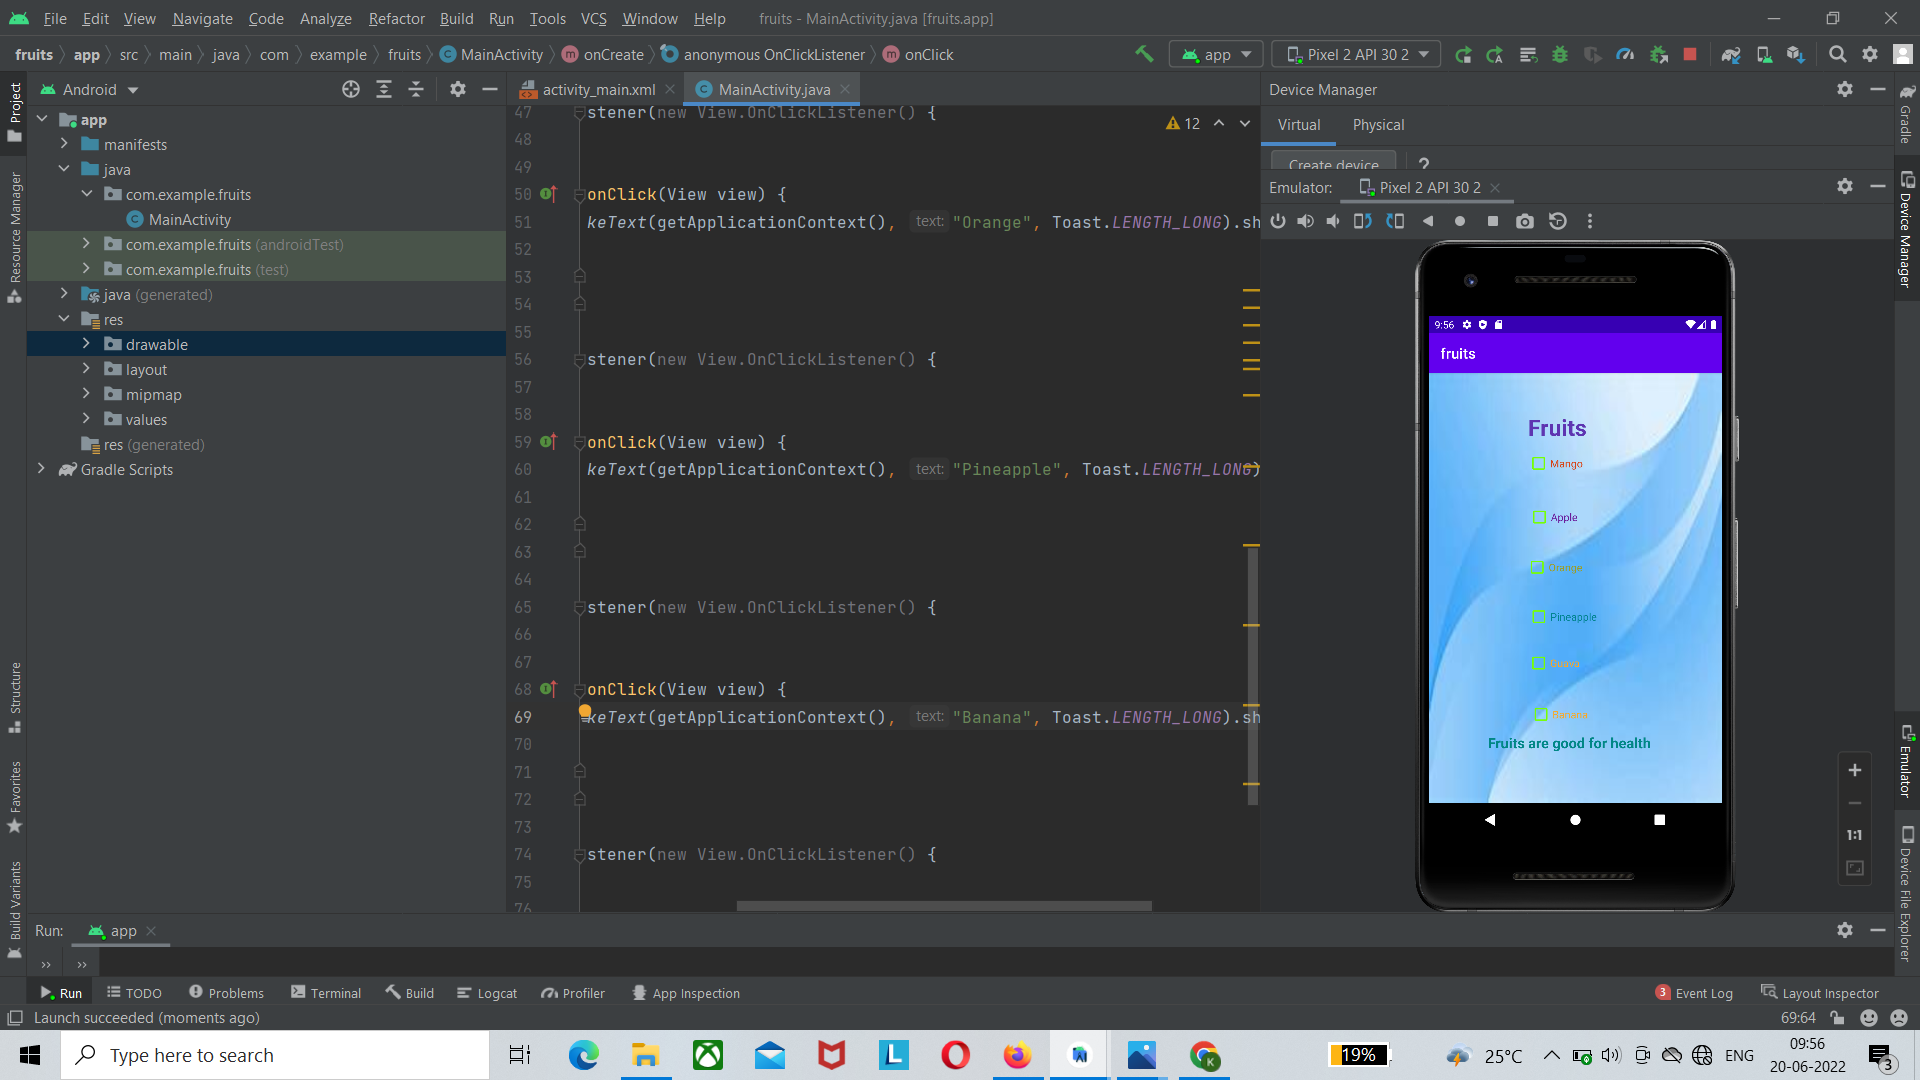Sync project with Gradle files
This screenshot has width=1920, height=1080.
click(1730, 54)
